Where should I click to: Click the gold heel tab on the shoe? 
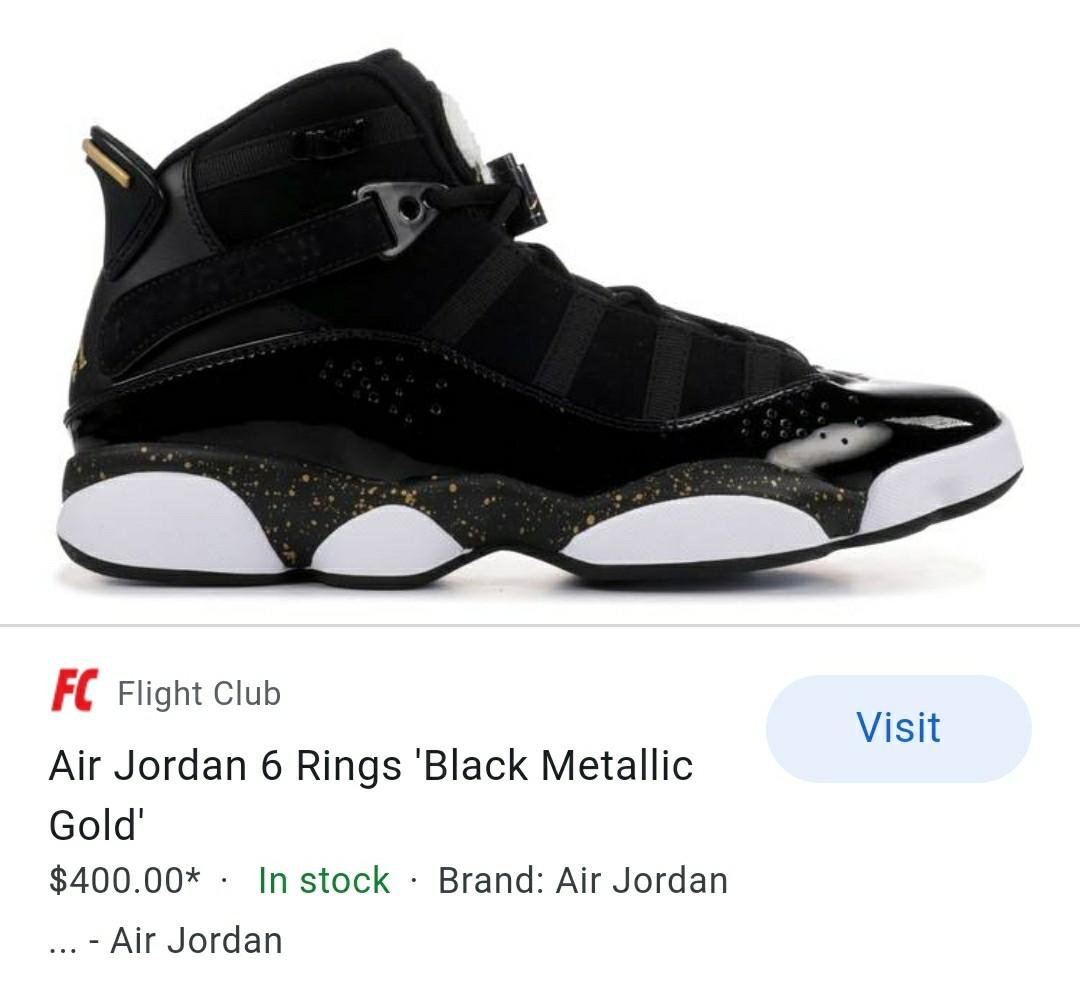tap(105, 163)
